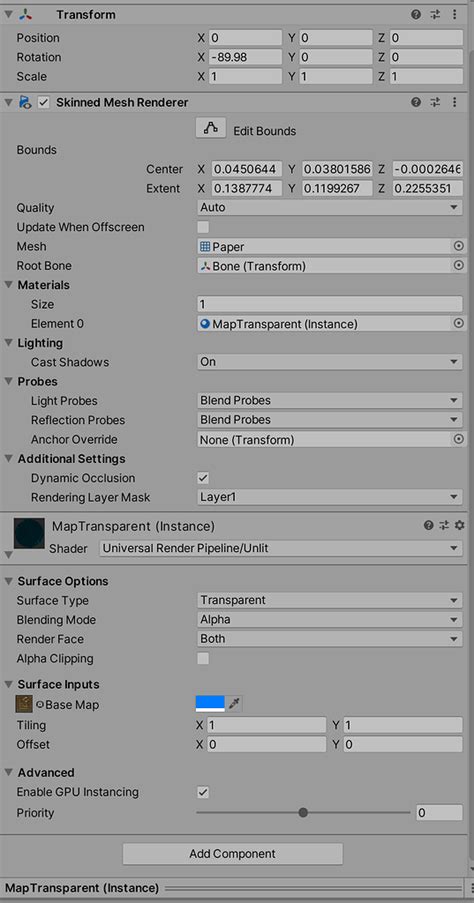Viewport: 474px width, 903px height.
Task: Click the Rotation X field
Action: (x=245, y=57)
